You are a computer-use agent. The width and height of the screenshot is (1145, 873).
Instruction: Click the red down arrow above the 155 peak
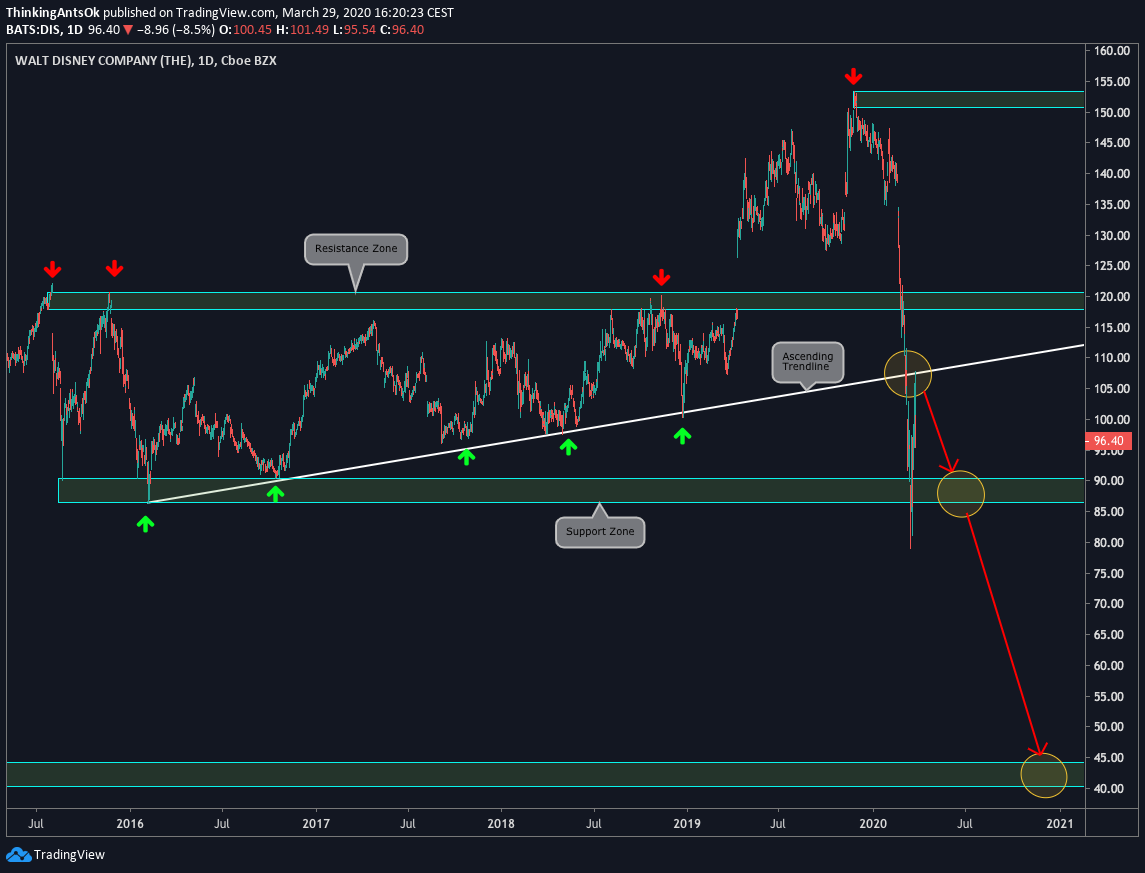tap(853, 76)
